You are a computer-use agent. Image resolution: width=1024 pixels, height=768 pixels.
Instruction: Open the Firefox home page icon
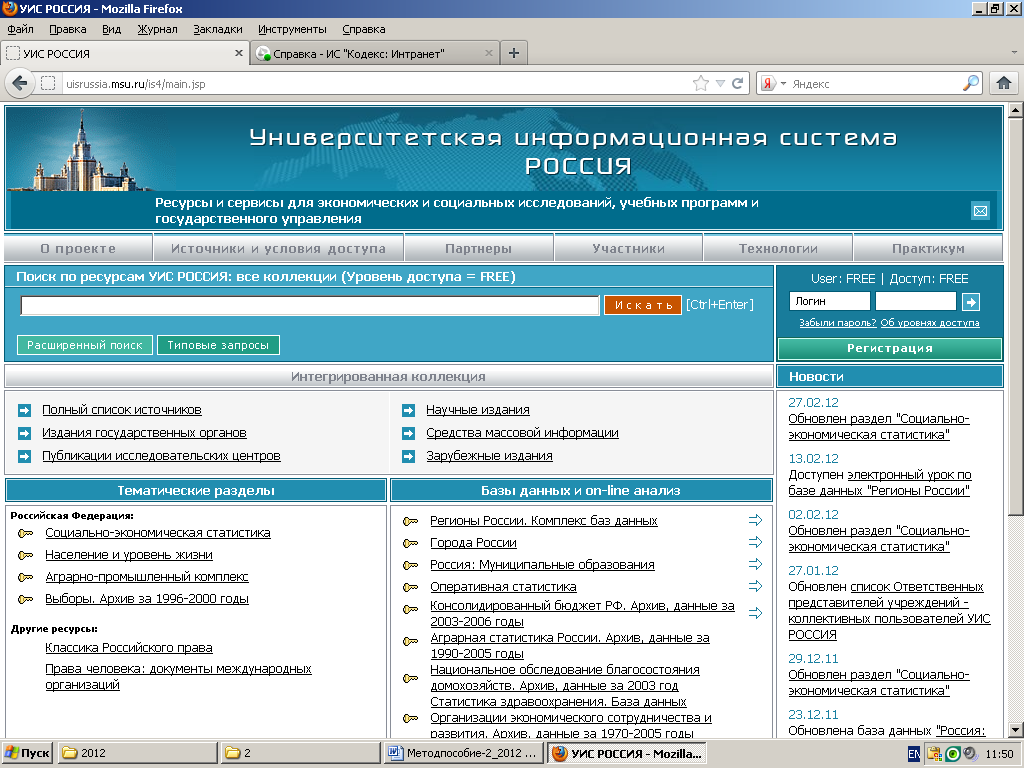click(1004, 84)
